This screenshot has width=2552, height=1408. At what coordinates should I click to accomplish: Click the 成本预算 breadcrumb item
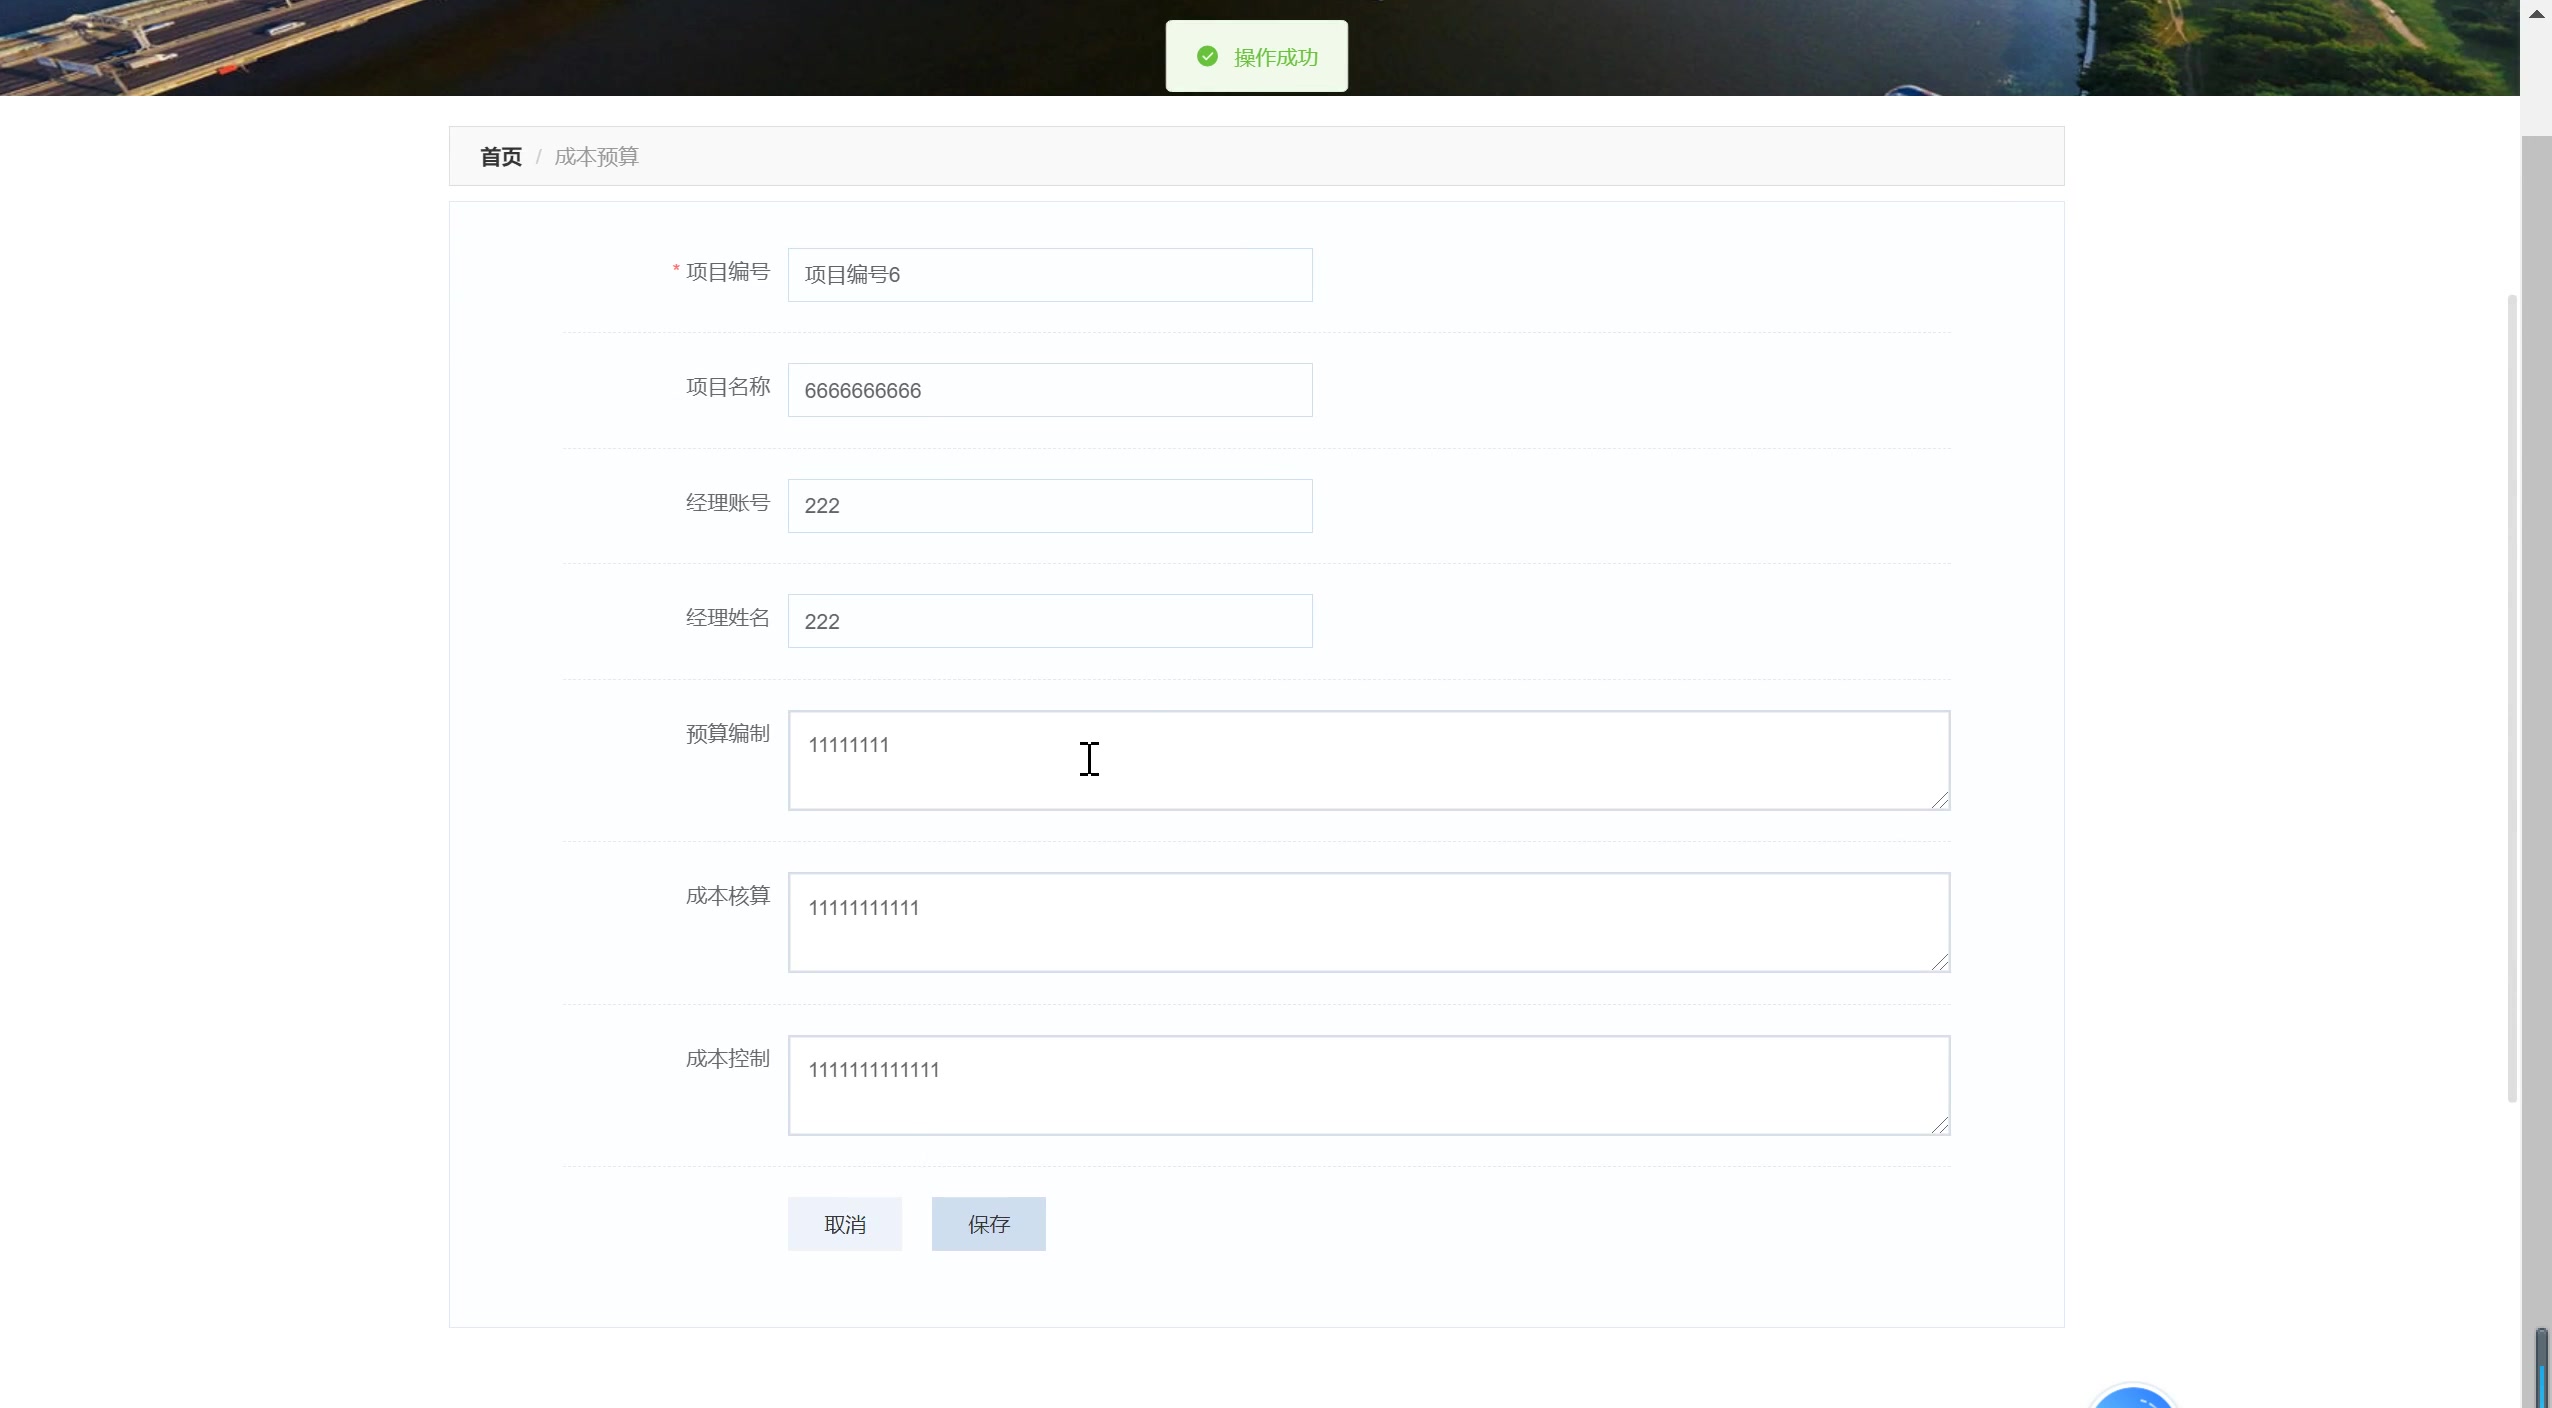click(596, 157)
